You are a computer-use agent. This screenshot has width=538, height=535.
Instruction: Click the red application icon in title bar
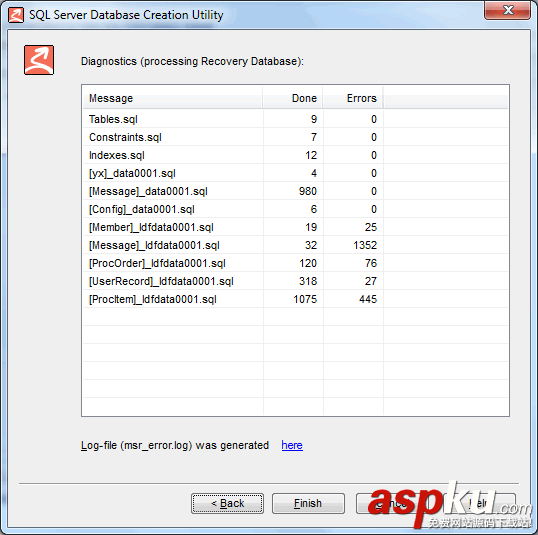click(16, 15)
